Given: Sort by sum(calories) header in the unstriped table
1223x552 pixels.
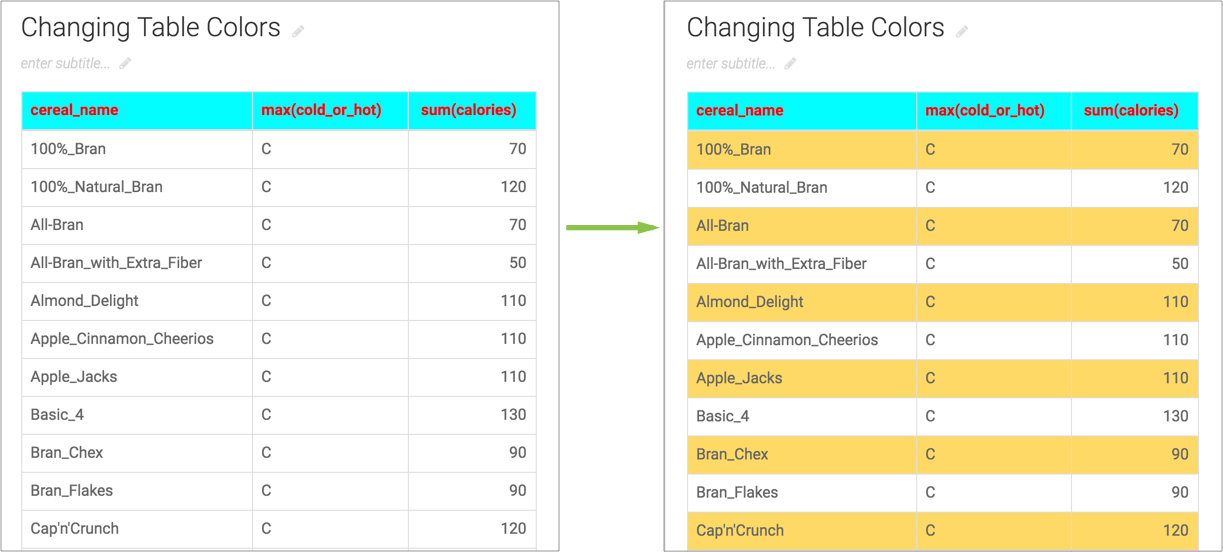Looking at the screenshot, I should click(468, 110).
